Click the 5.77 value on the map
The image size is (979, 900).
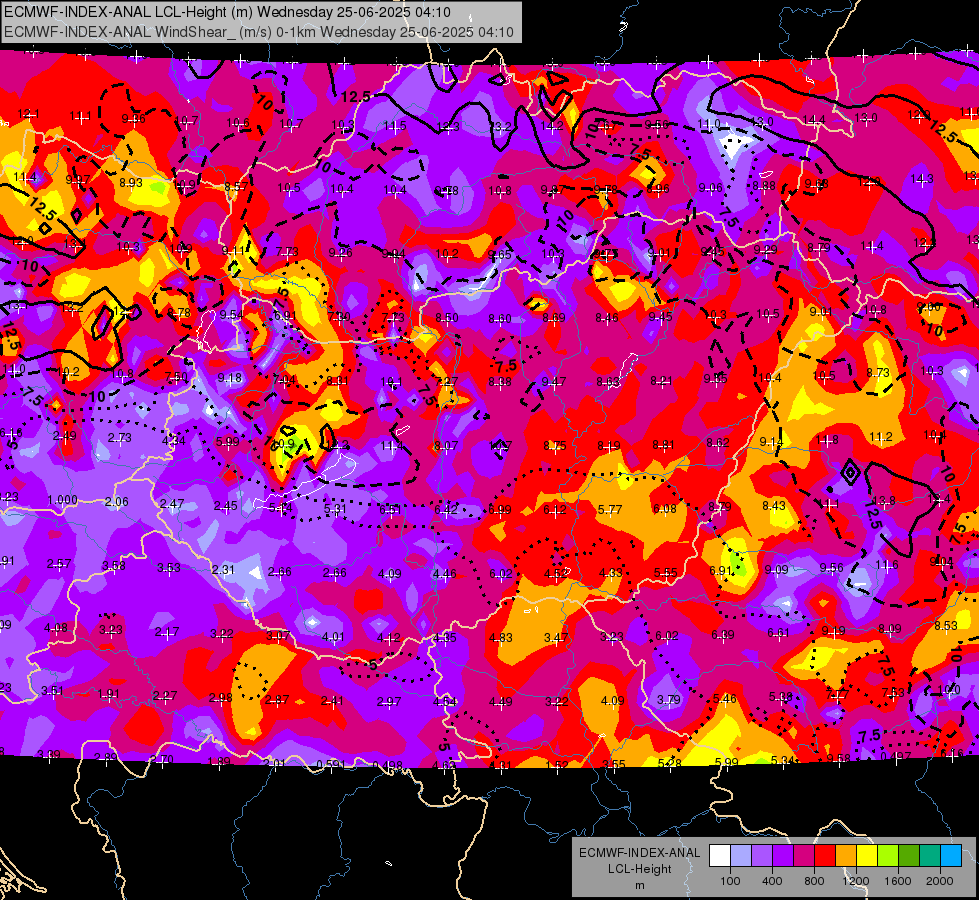click(x=610, y=510)
